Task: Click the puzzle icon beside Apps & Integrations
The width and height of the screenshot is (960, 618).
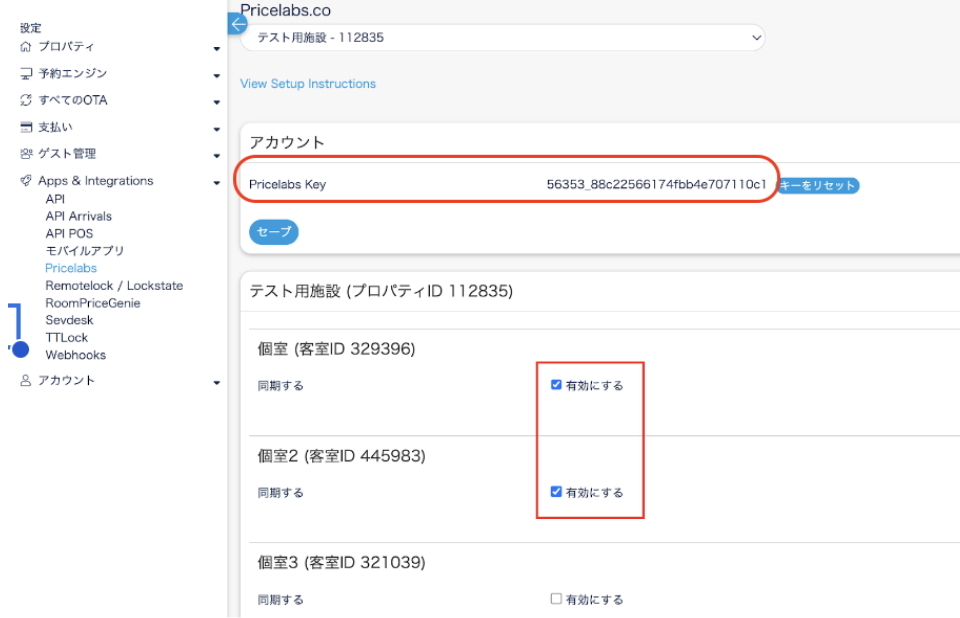Action: coord(26,181)
